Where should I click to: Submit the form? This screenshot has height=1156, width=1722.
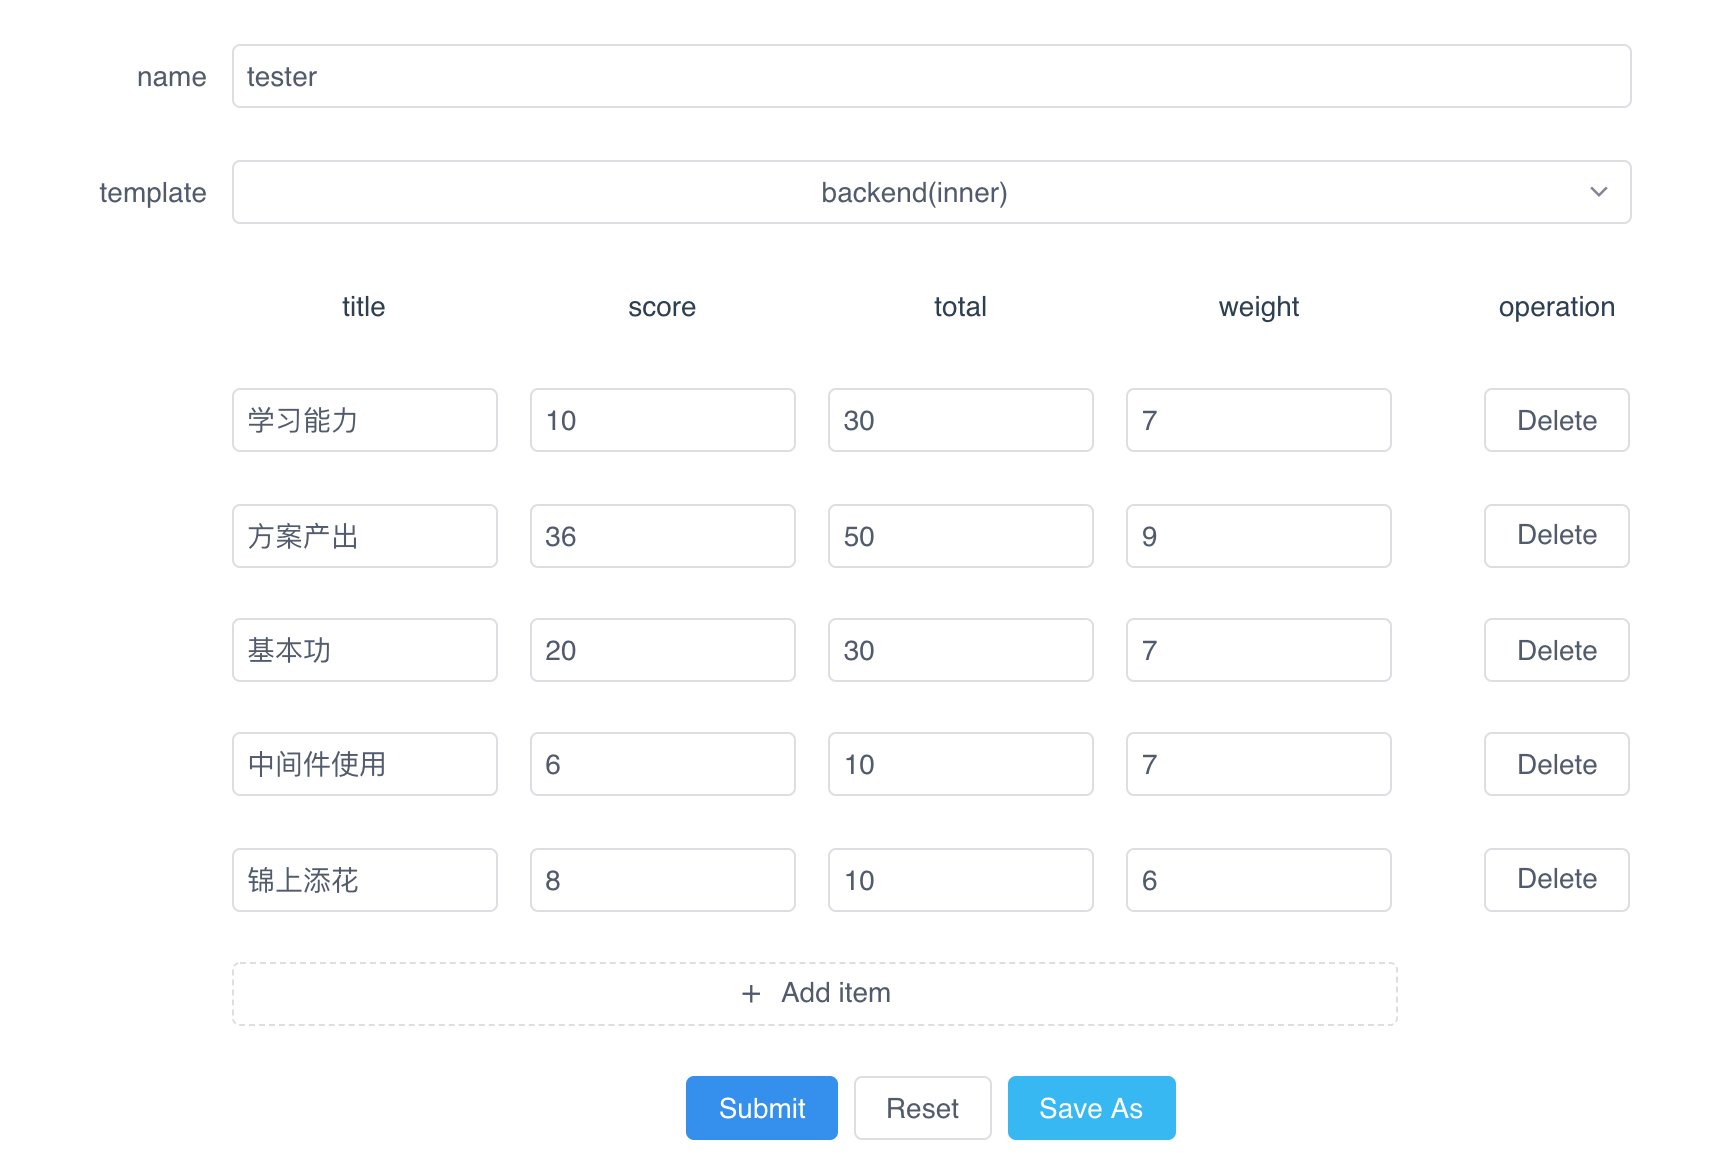click(x=762, y=1108)
